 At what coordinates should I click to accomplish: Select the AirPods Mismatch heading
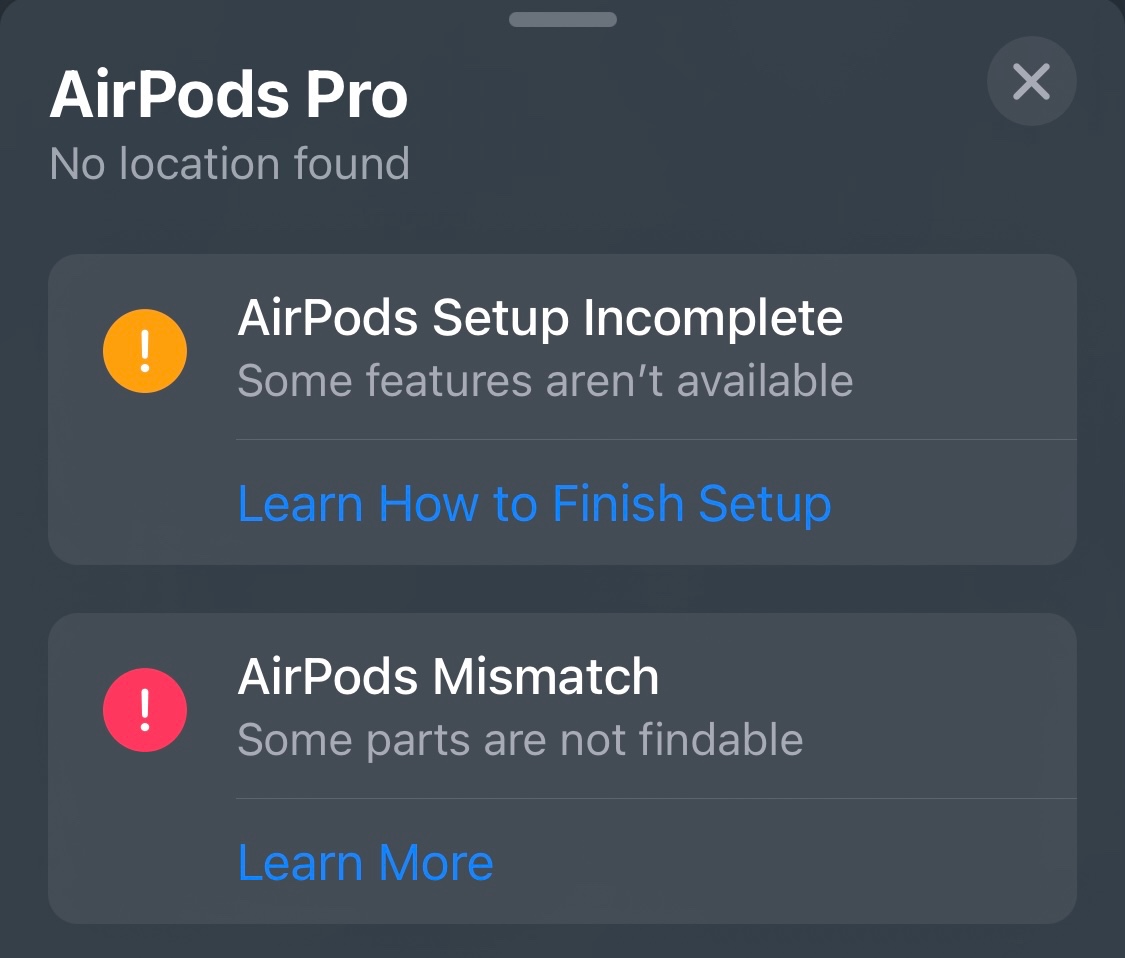[448, 677]
